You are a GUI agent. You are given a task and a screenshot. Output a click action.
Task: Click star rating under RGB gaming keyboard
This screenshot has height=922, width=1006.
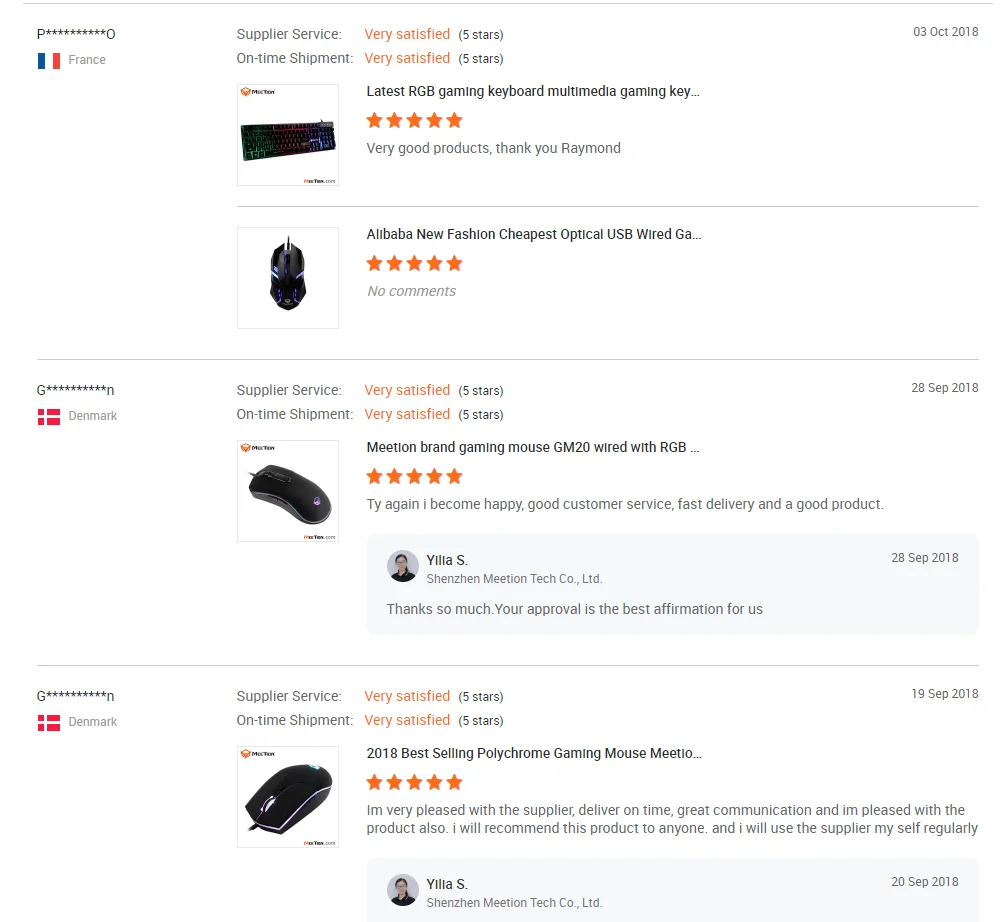pyautogui.click(x=414, y=121)
